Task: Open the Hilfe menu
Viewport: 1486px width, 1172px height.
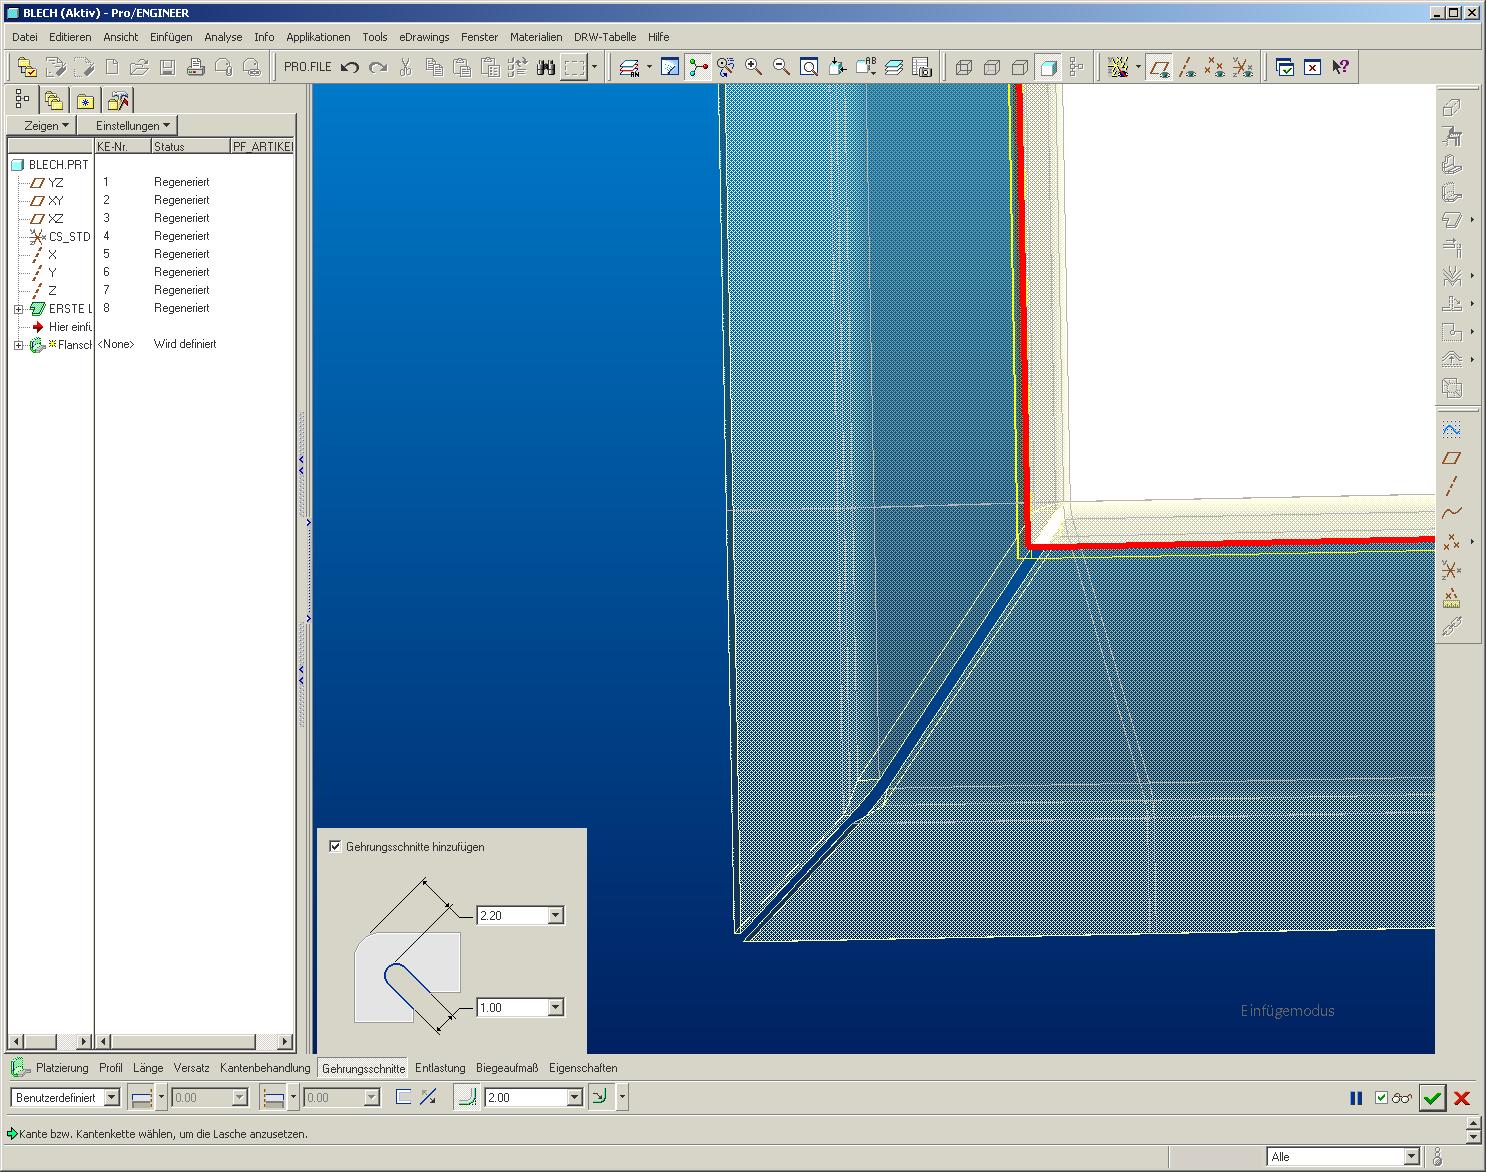Action: [658, 37]
